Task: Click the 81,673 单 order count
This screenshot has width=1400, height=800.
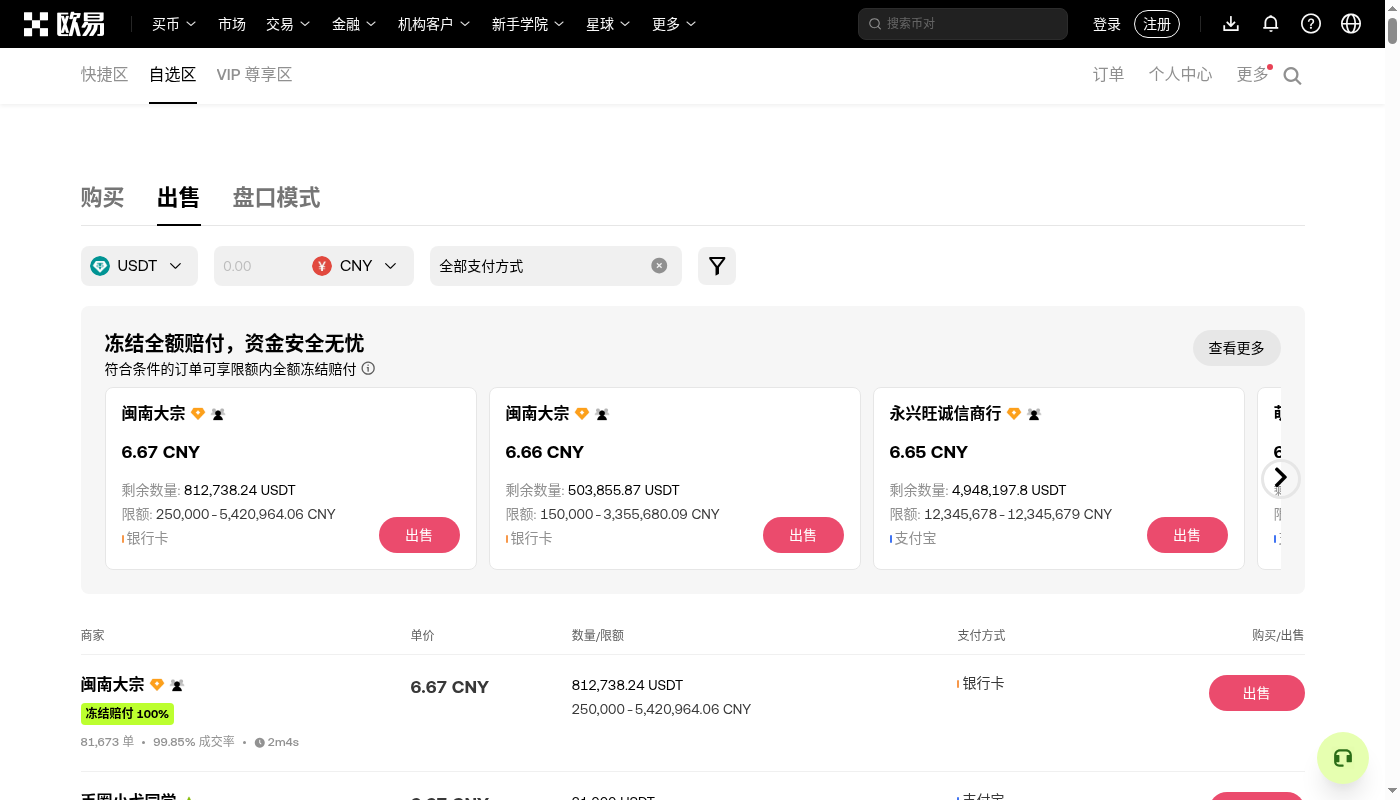Action: point(107,742)
